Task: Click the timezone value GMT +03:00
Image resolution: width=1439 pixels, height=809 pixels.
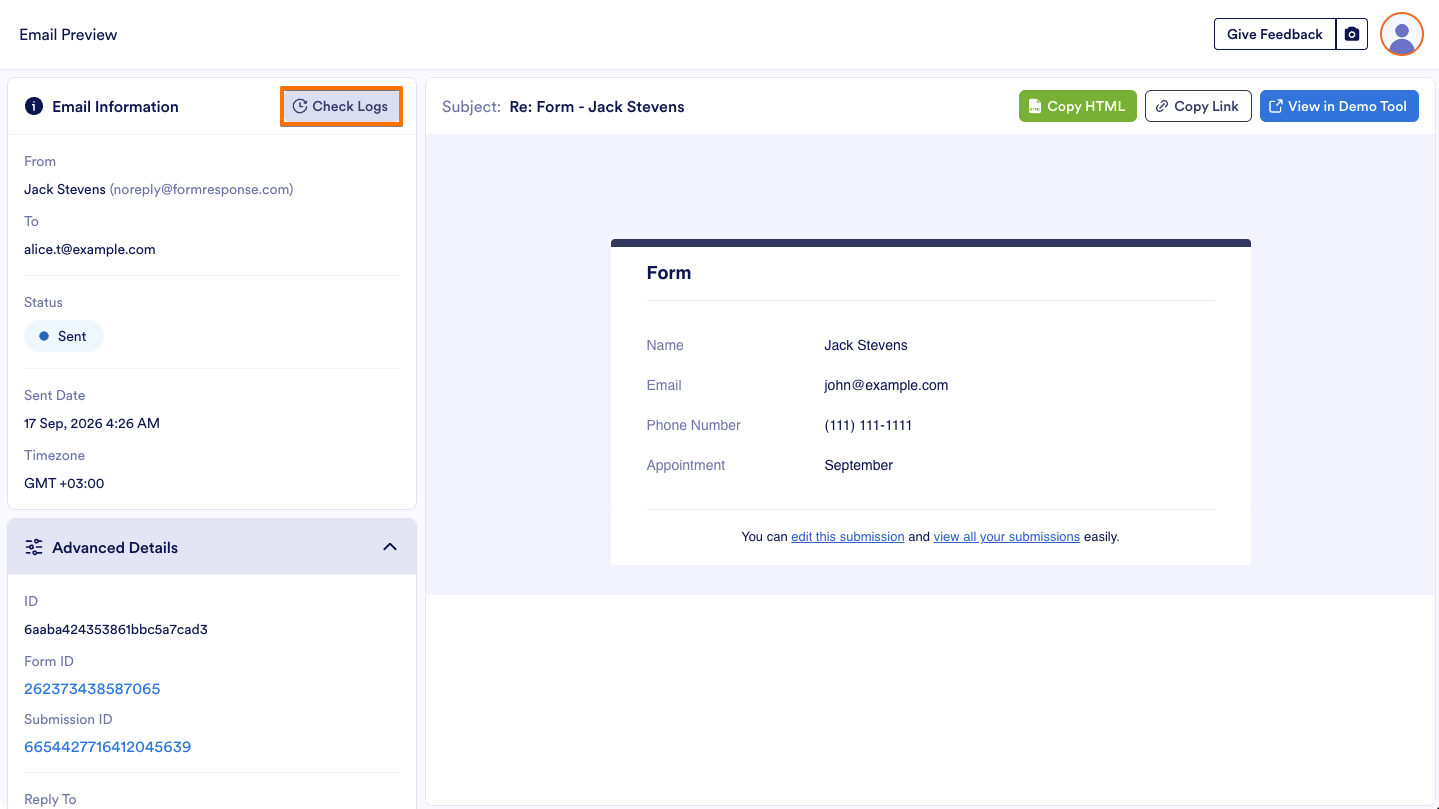Action: 64,484
